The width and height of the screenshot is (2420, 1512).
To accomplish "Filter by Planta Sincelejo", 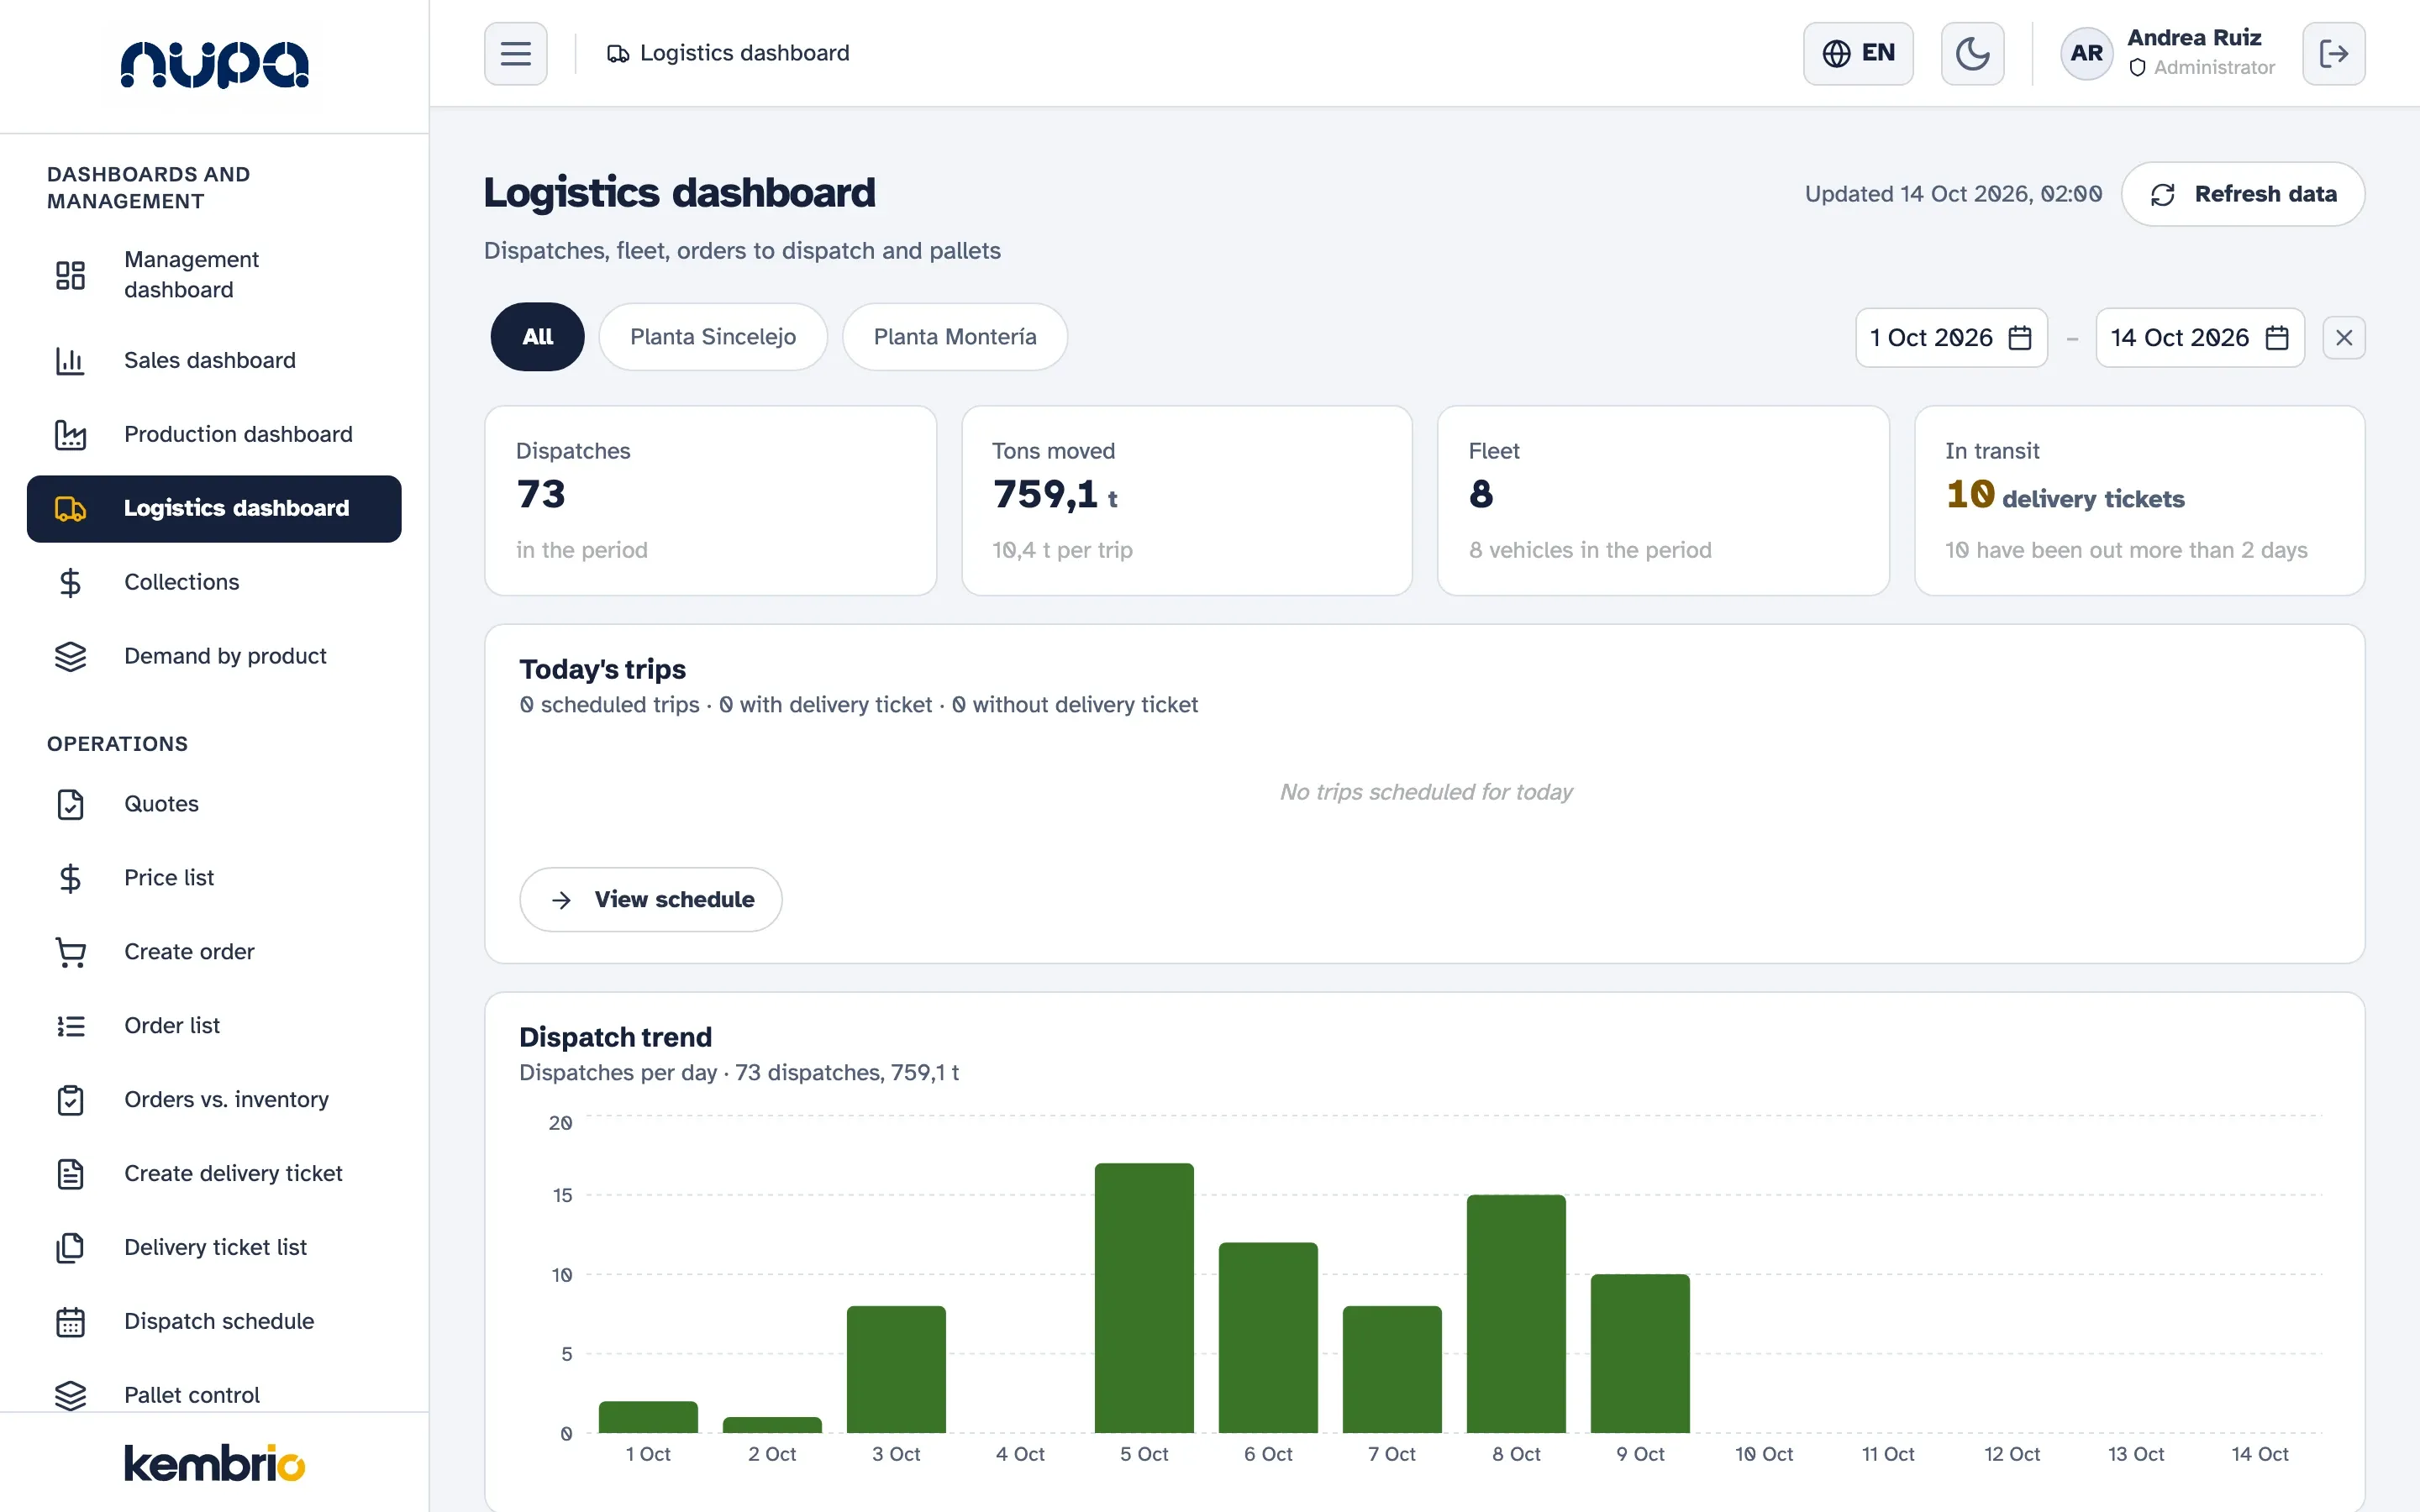I will pos(713,337).
